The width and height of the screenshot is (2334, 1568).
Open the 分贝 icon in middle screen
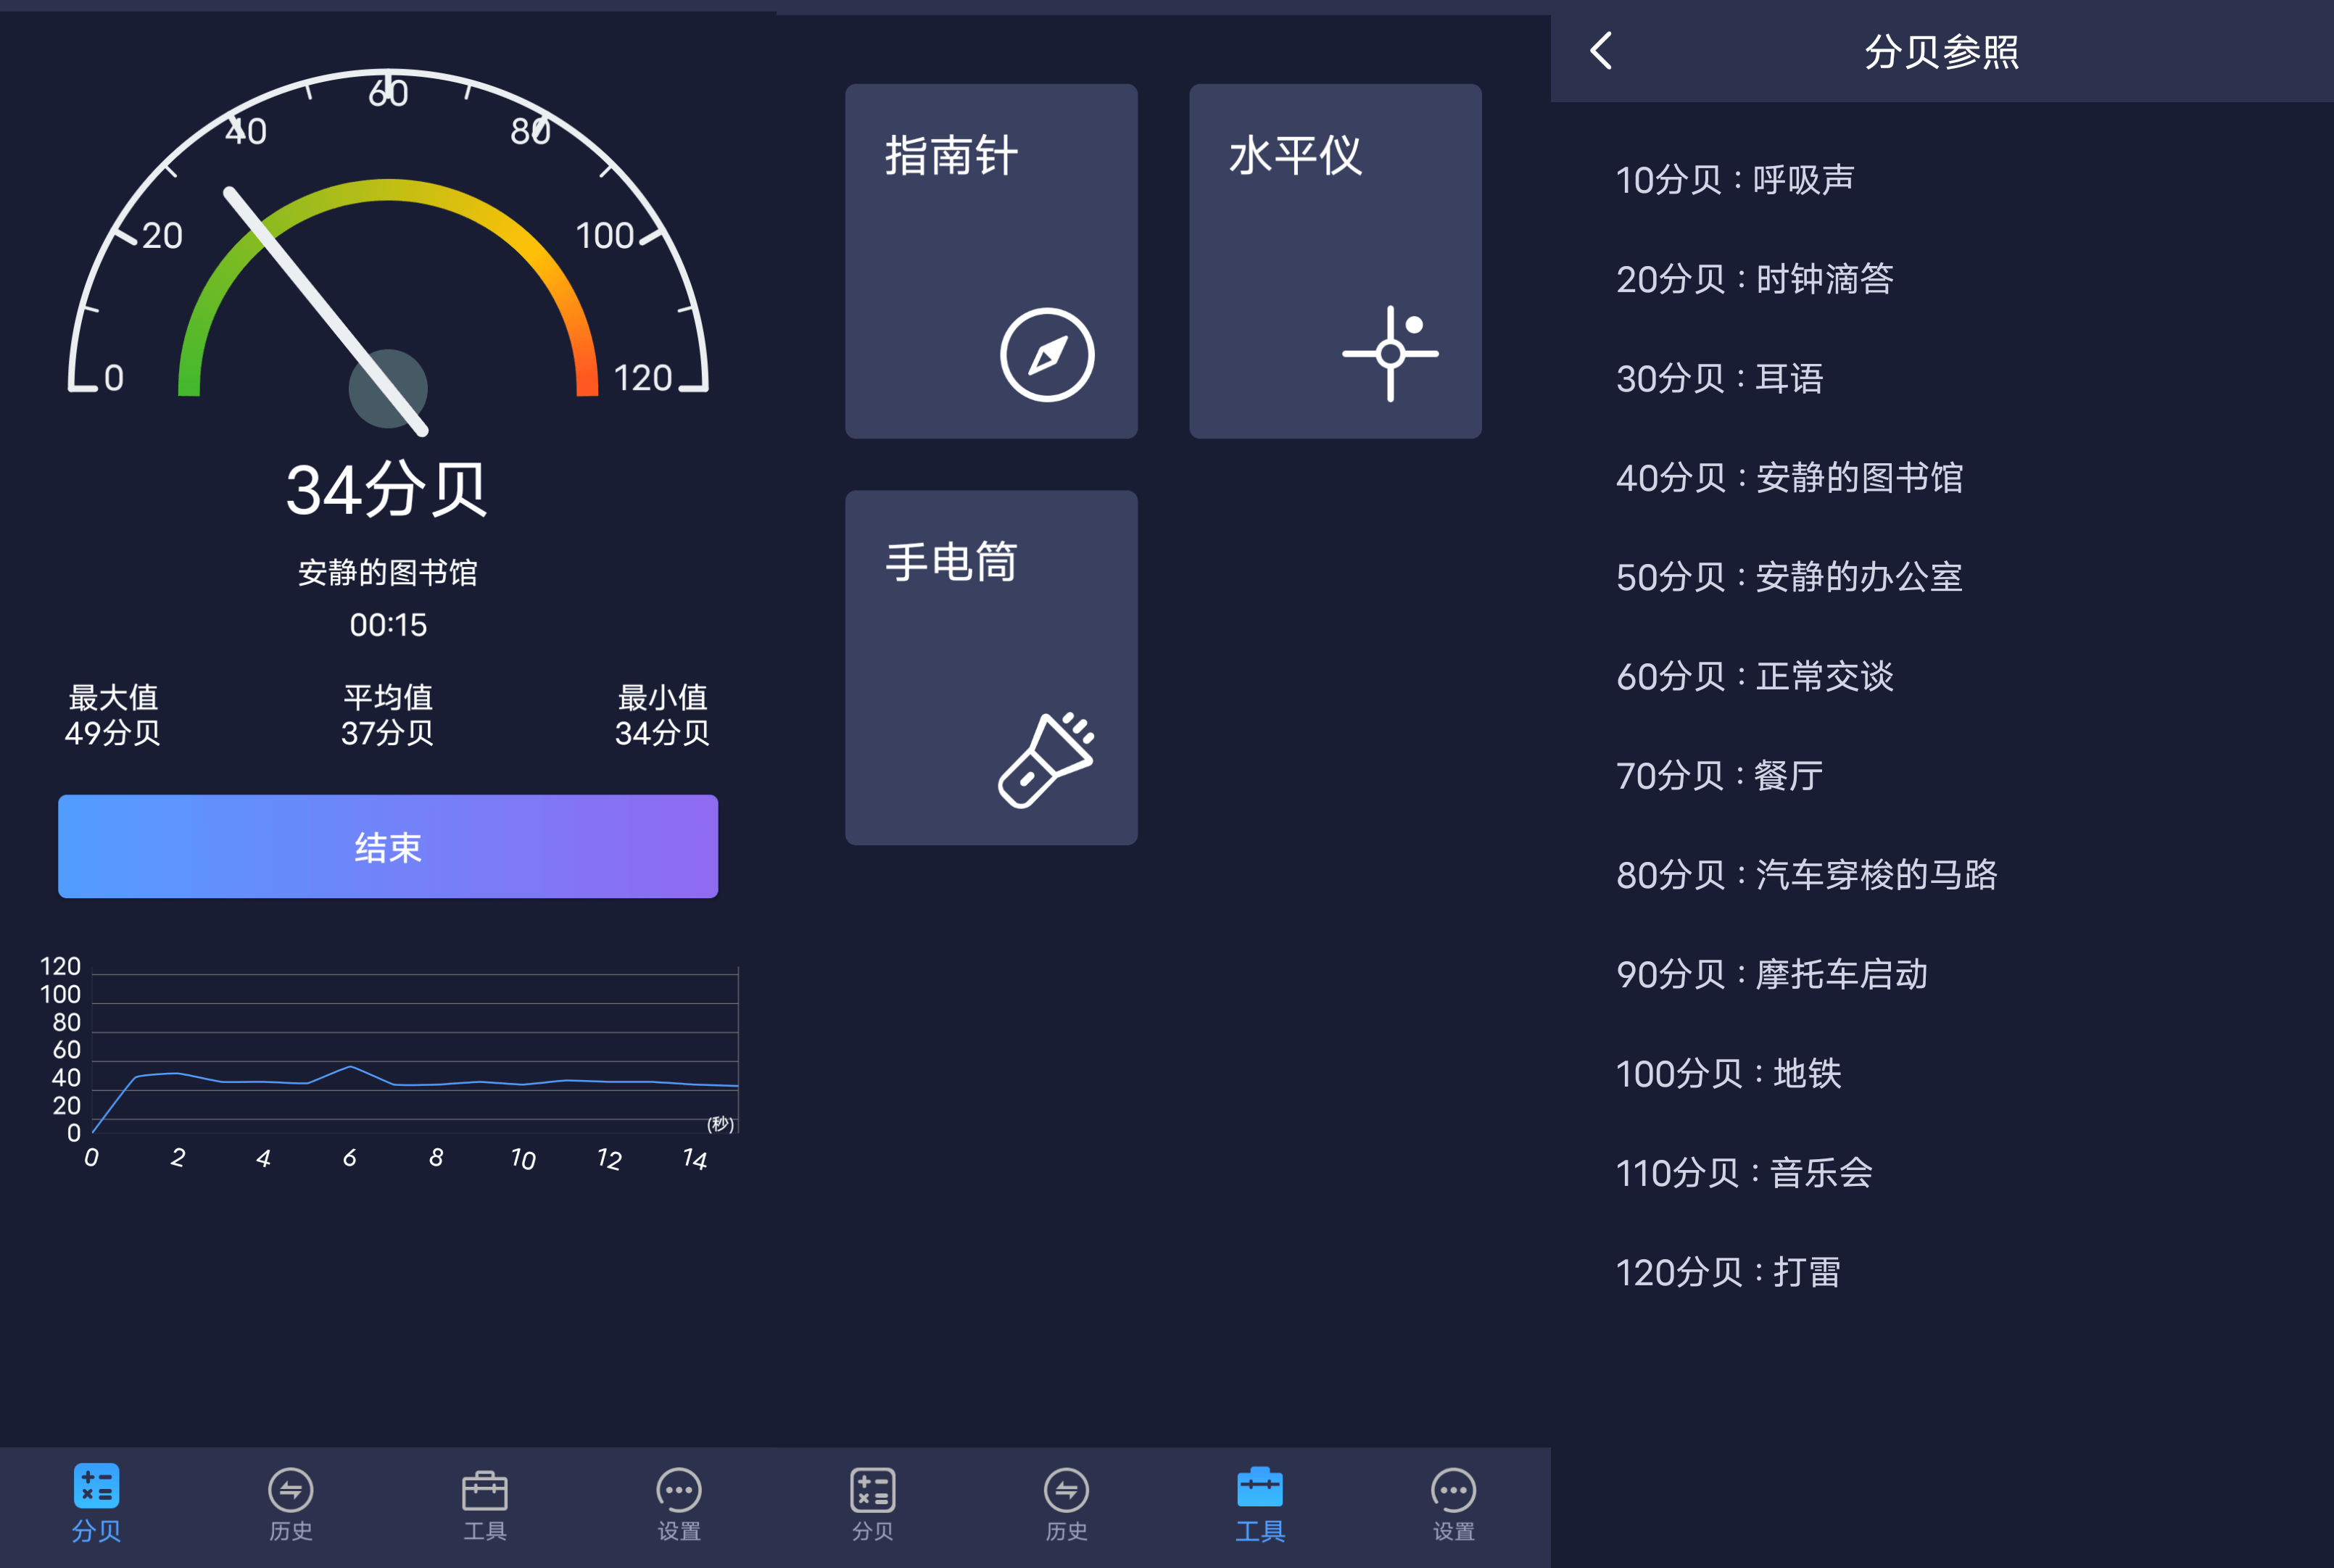pyautogui.click(x=873, y=1490)
